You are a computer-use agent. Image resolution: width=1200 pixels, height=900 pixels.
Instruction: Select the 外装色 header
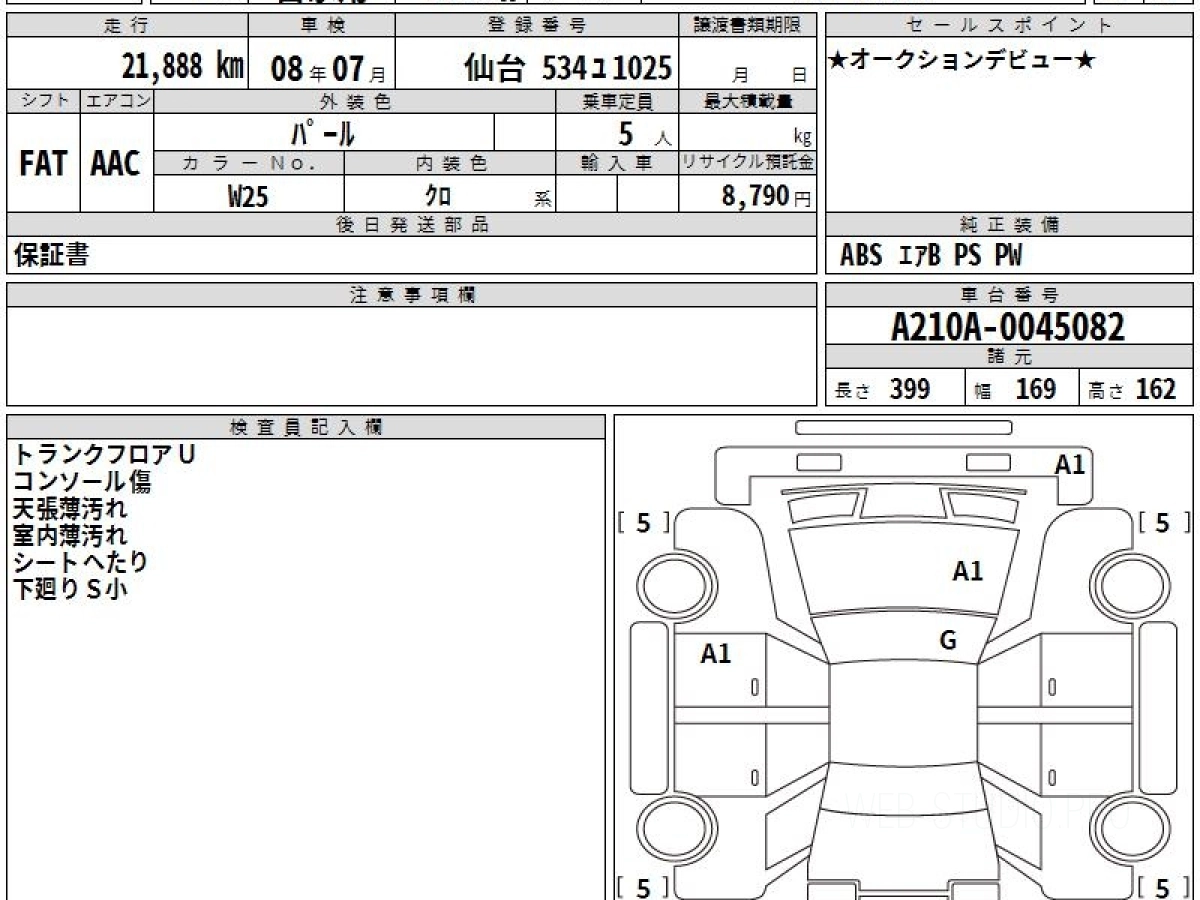[x=355, y=101]
